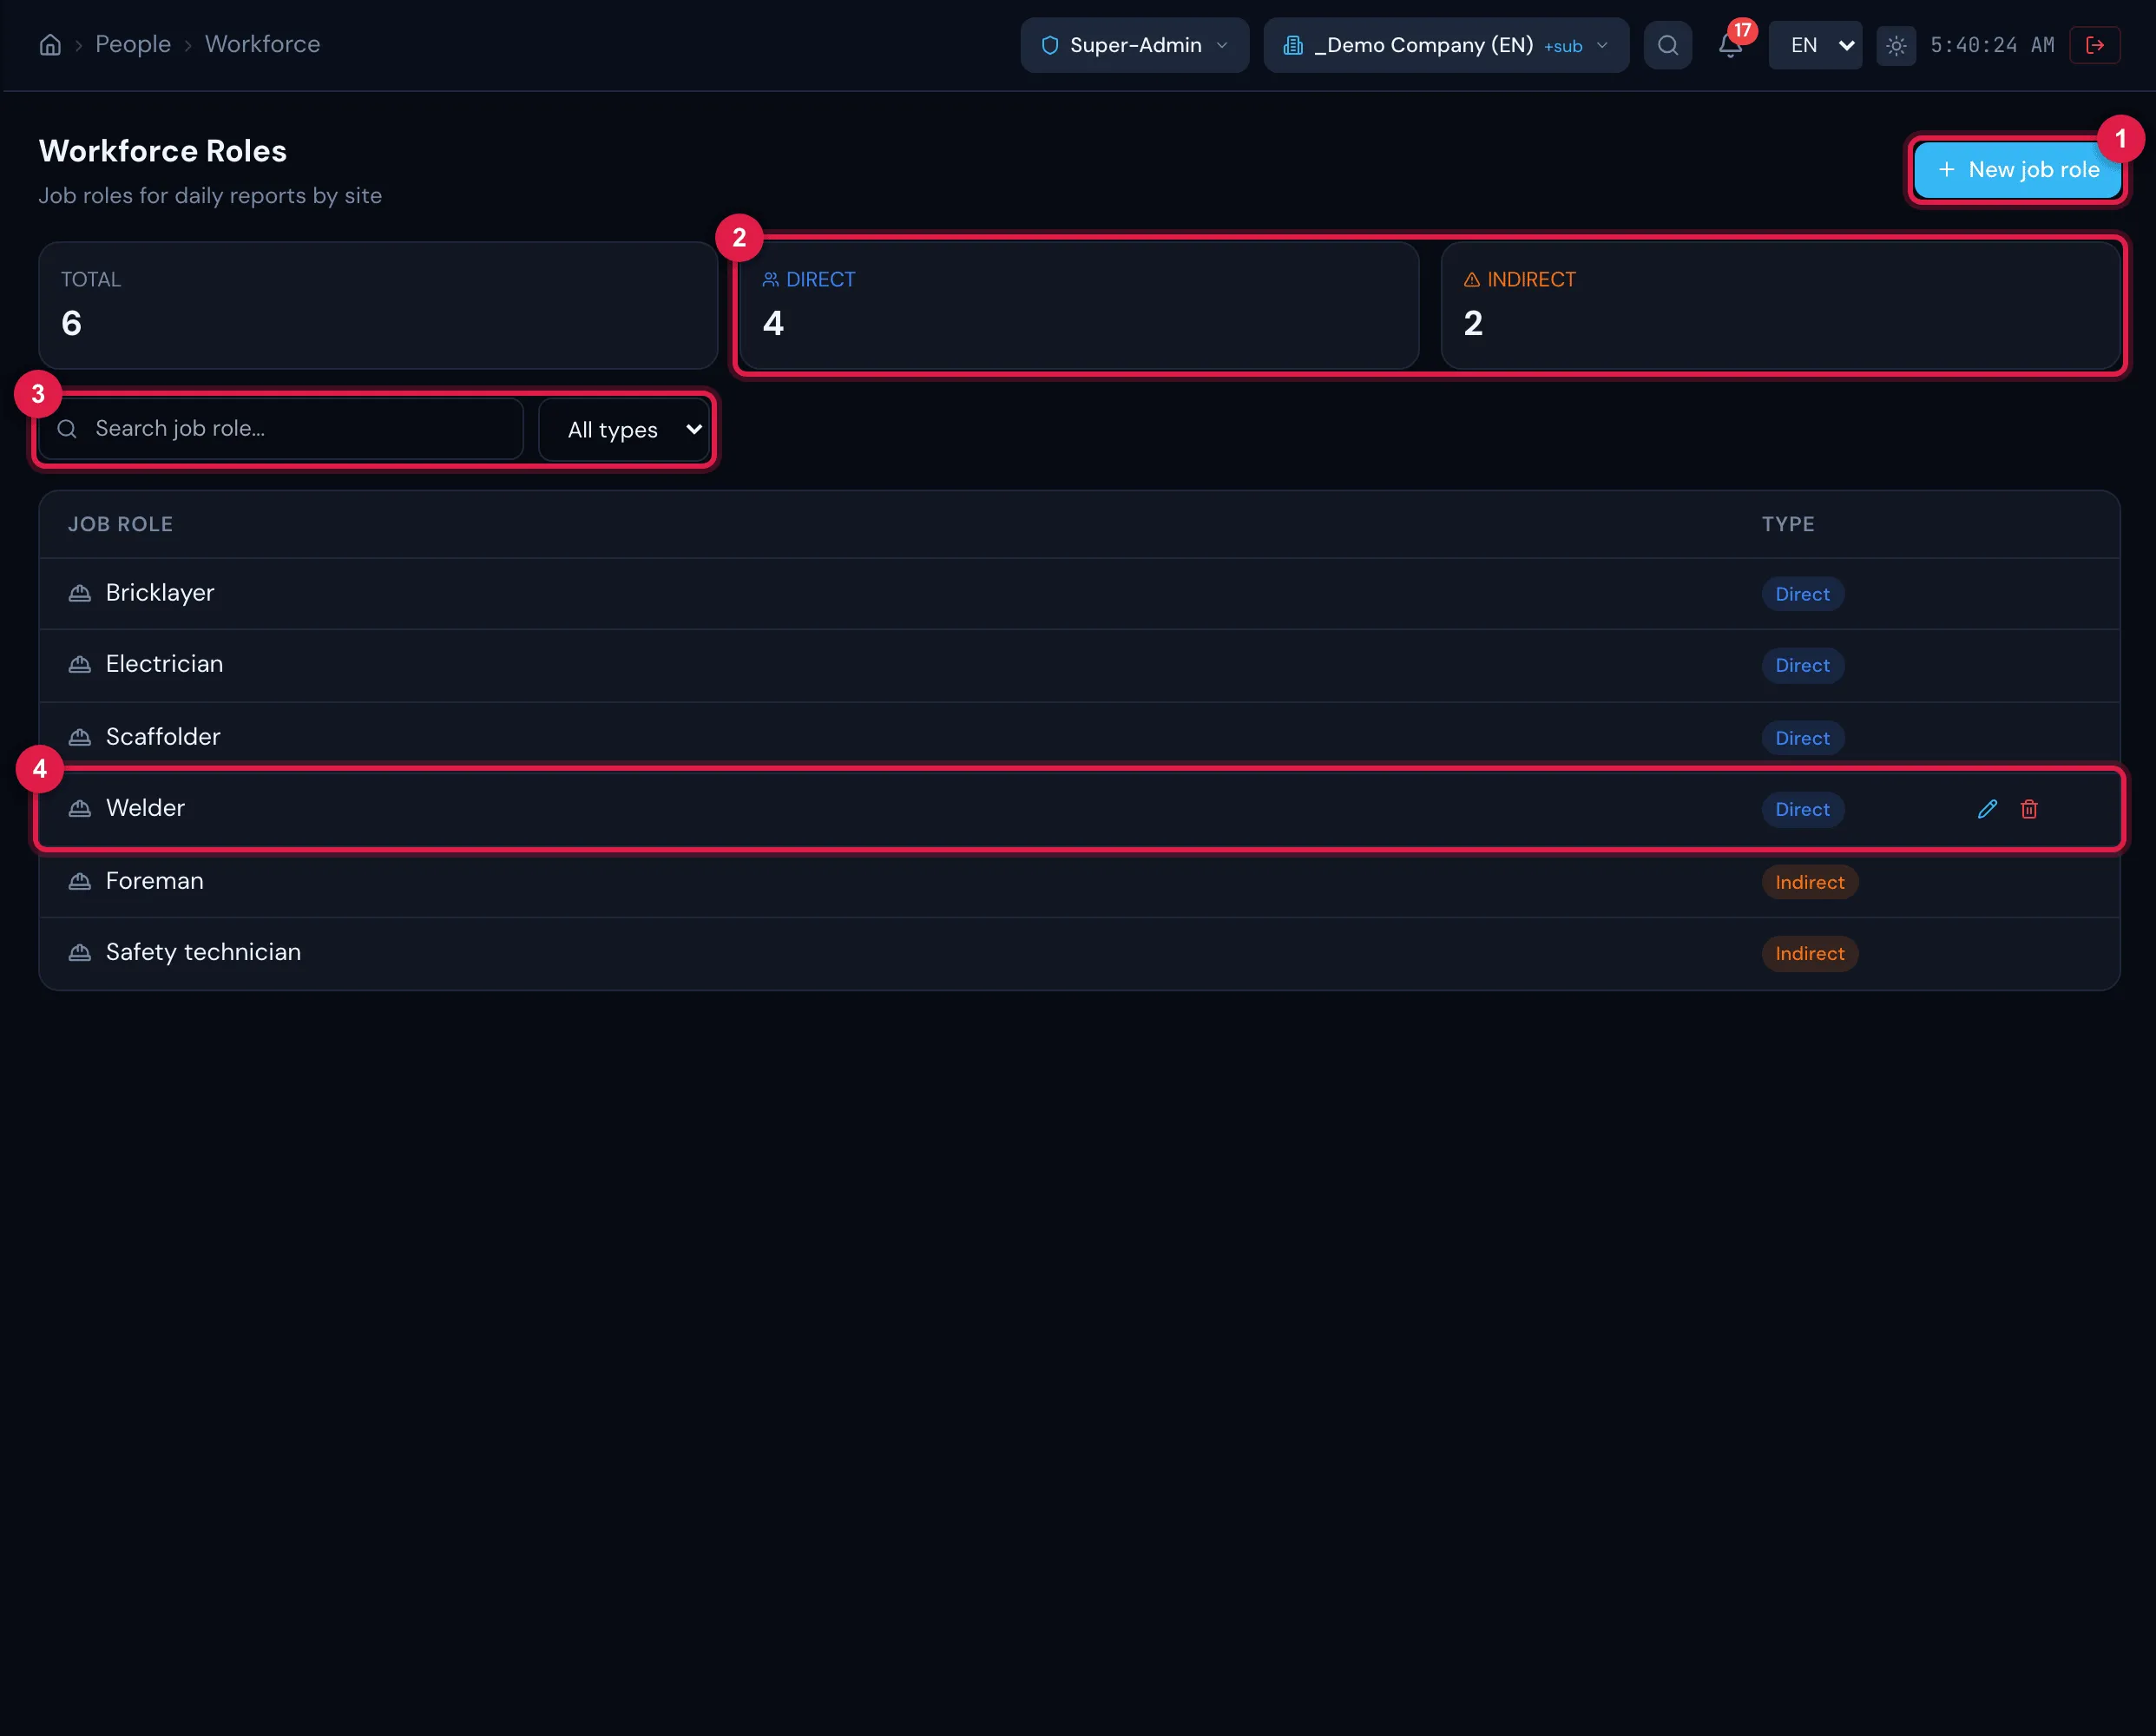Image resolution: width=2156 pixels, height=1736 pixels.
Task: Click the Direct badge in Bricklayer row
Action: (x=1802, y=594)
